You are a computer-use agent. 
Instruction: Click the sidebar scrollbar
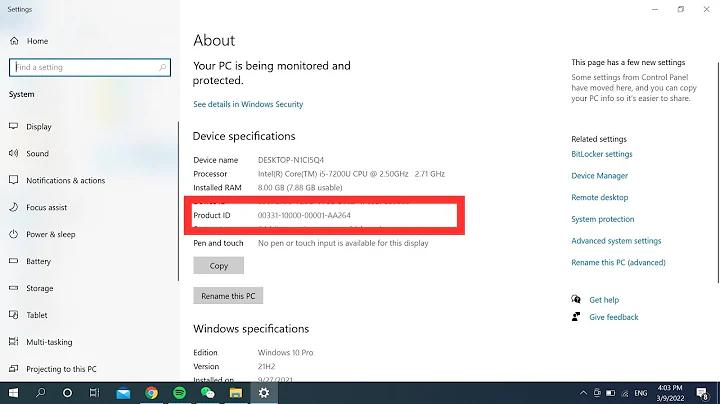178,201
